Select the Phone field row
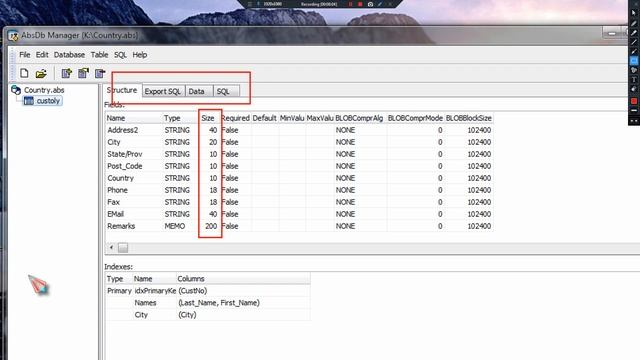Screen dimensions: 640x360 299,190
